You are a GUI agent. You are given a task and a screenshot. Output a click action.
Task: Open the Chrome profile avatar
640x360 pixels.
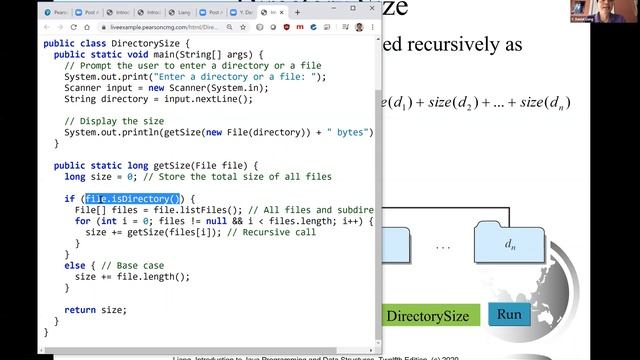(x=359, y=27)
